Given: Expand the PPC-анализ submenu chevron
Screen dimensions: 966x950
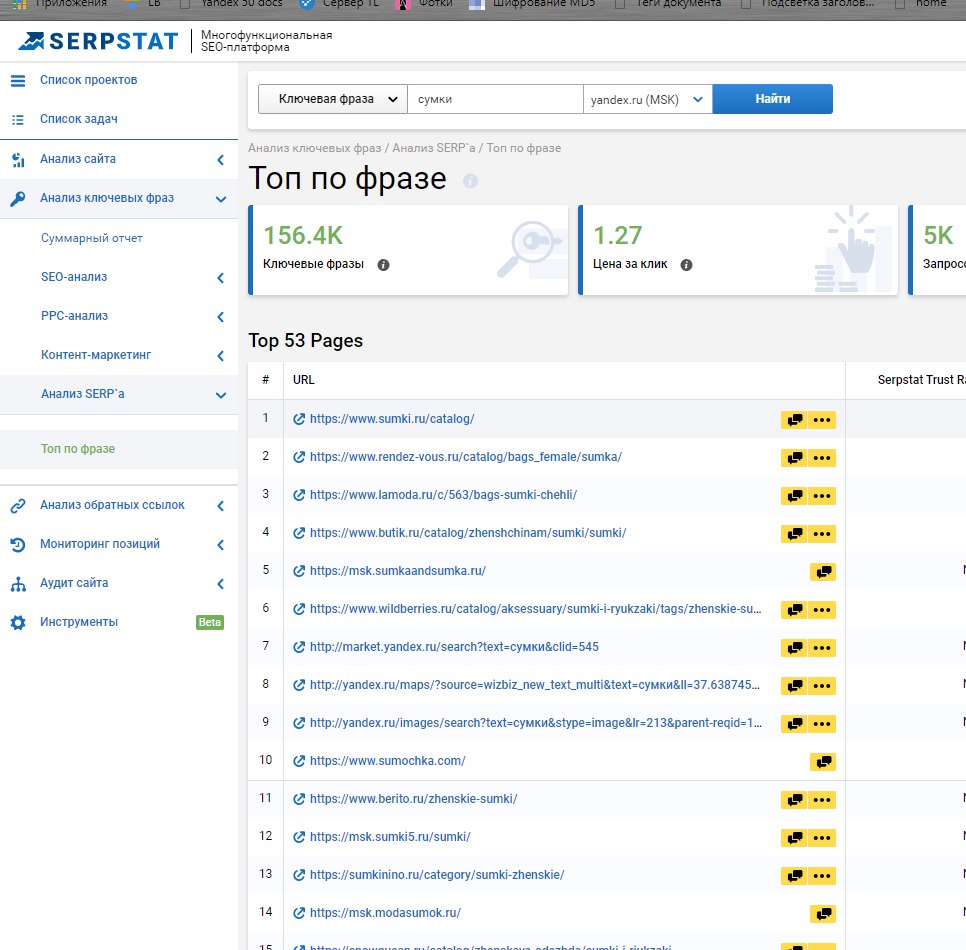Looking at the screenshot, I should 221,317.
